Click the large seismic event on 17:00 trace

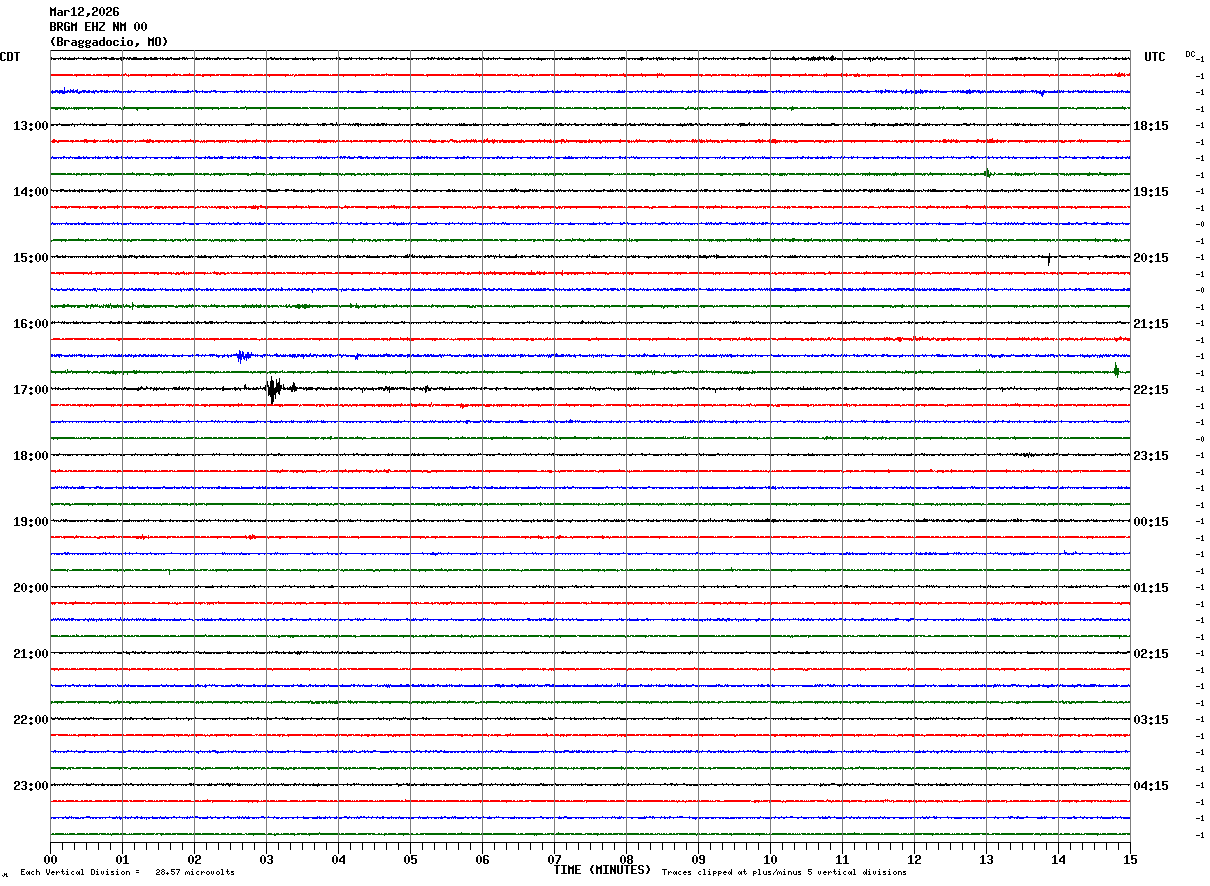(275, 388)
